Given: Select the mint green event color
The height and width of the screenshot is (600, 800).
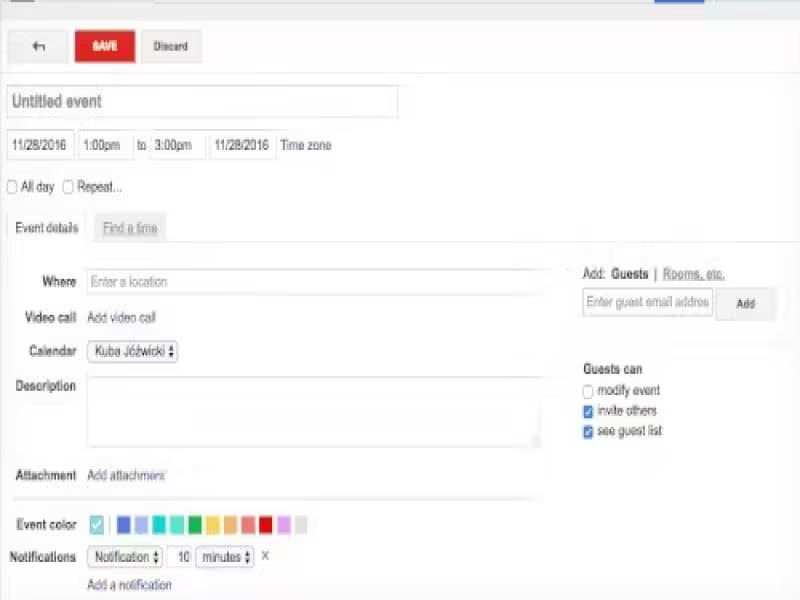Looking at the screenshot, I should click(x=177, y=524).
